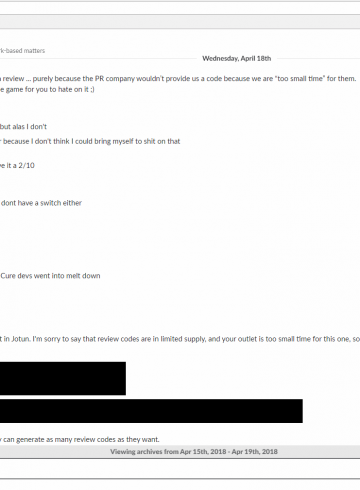Select the 'but alas I don't' message
Screen dimensions: 360x490
tap(23, 127)
